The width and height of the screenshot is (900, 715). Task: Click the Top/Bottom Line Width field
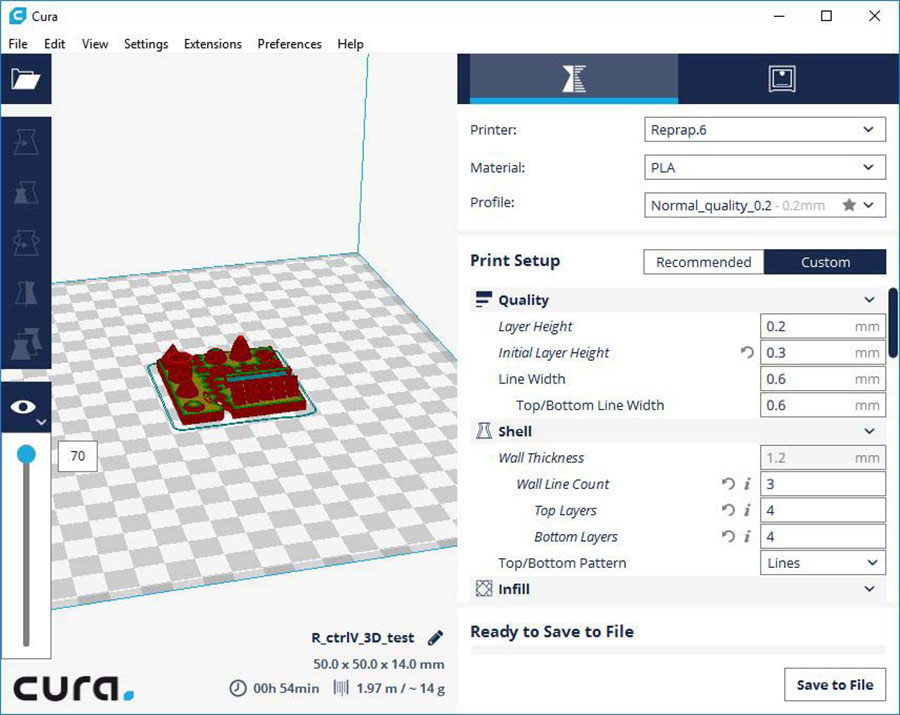[x=823, y=405]
